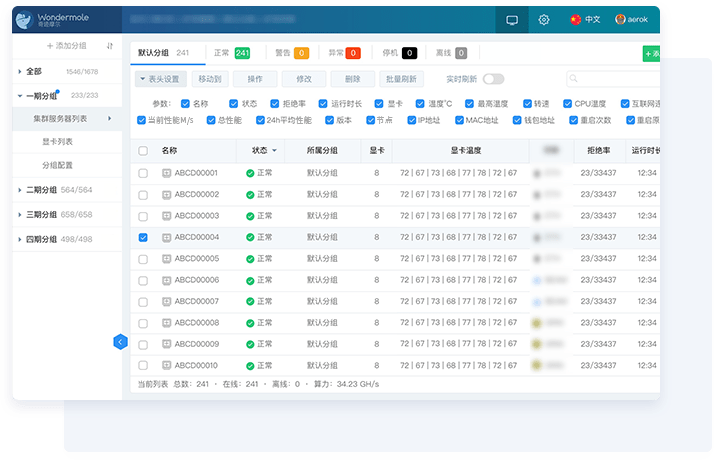Open settings via the gear icon
Viewport: 714px width, 460px height.
(x=544, y=19)
